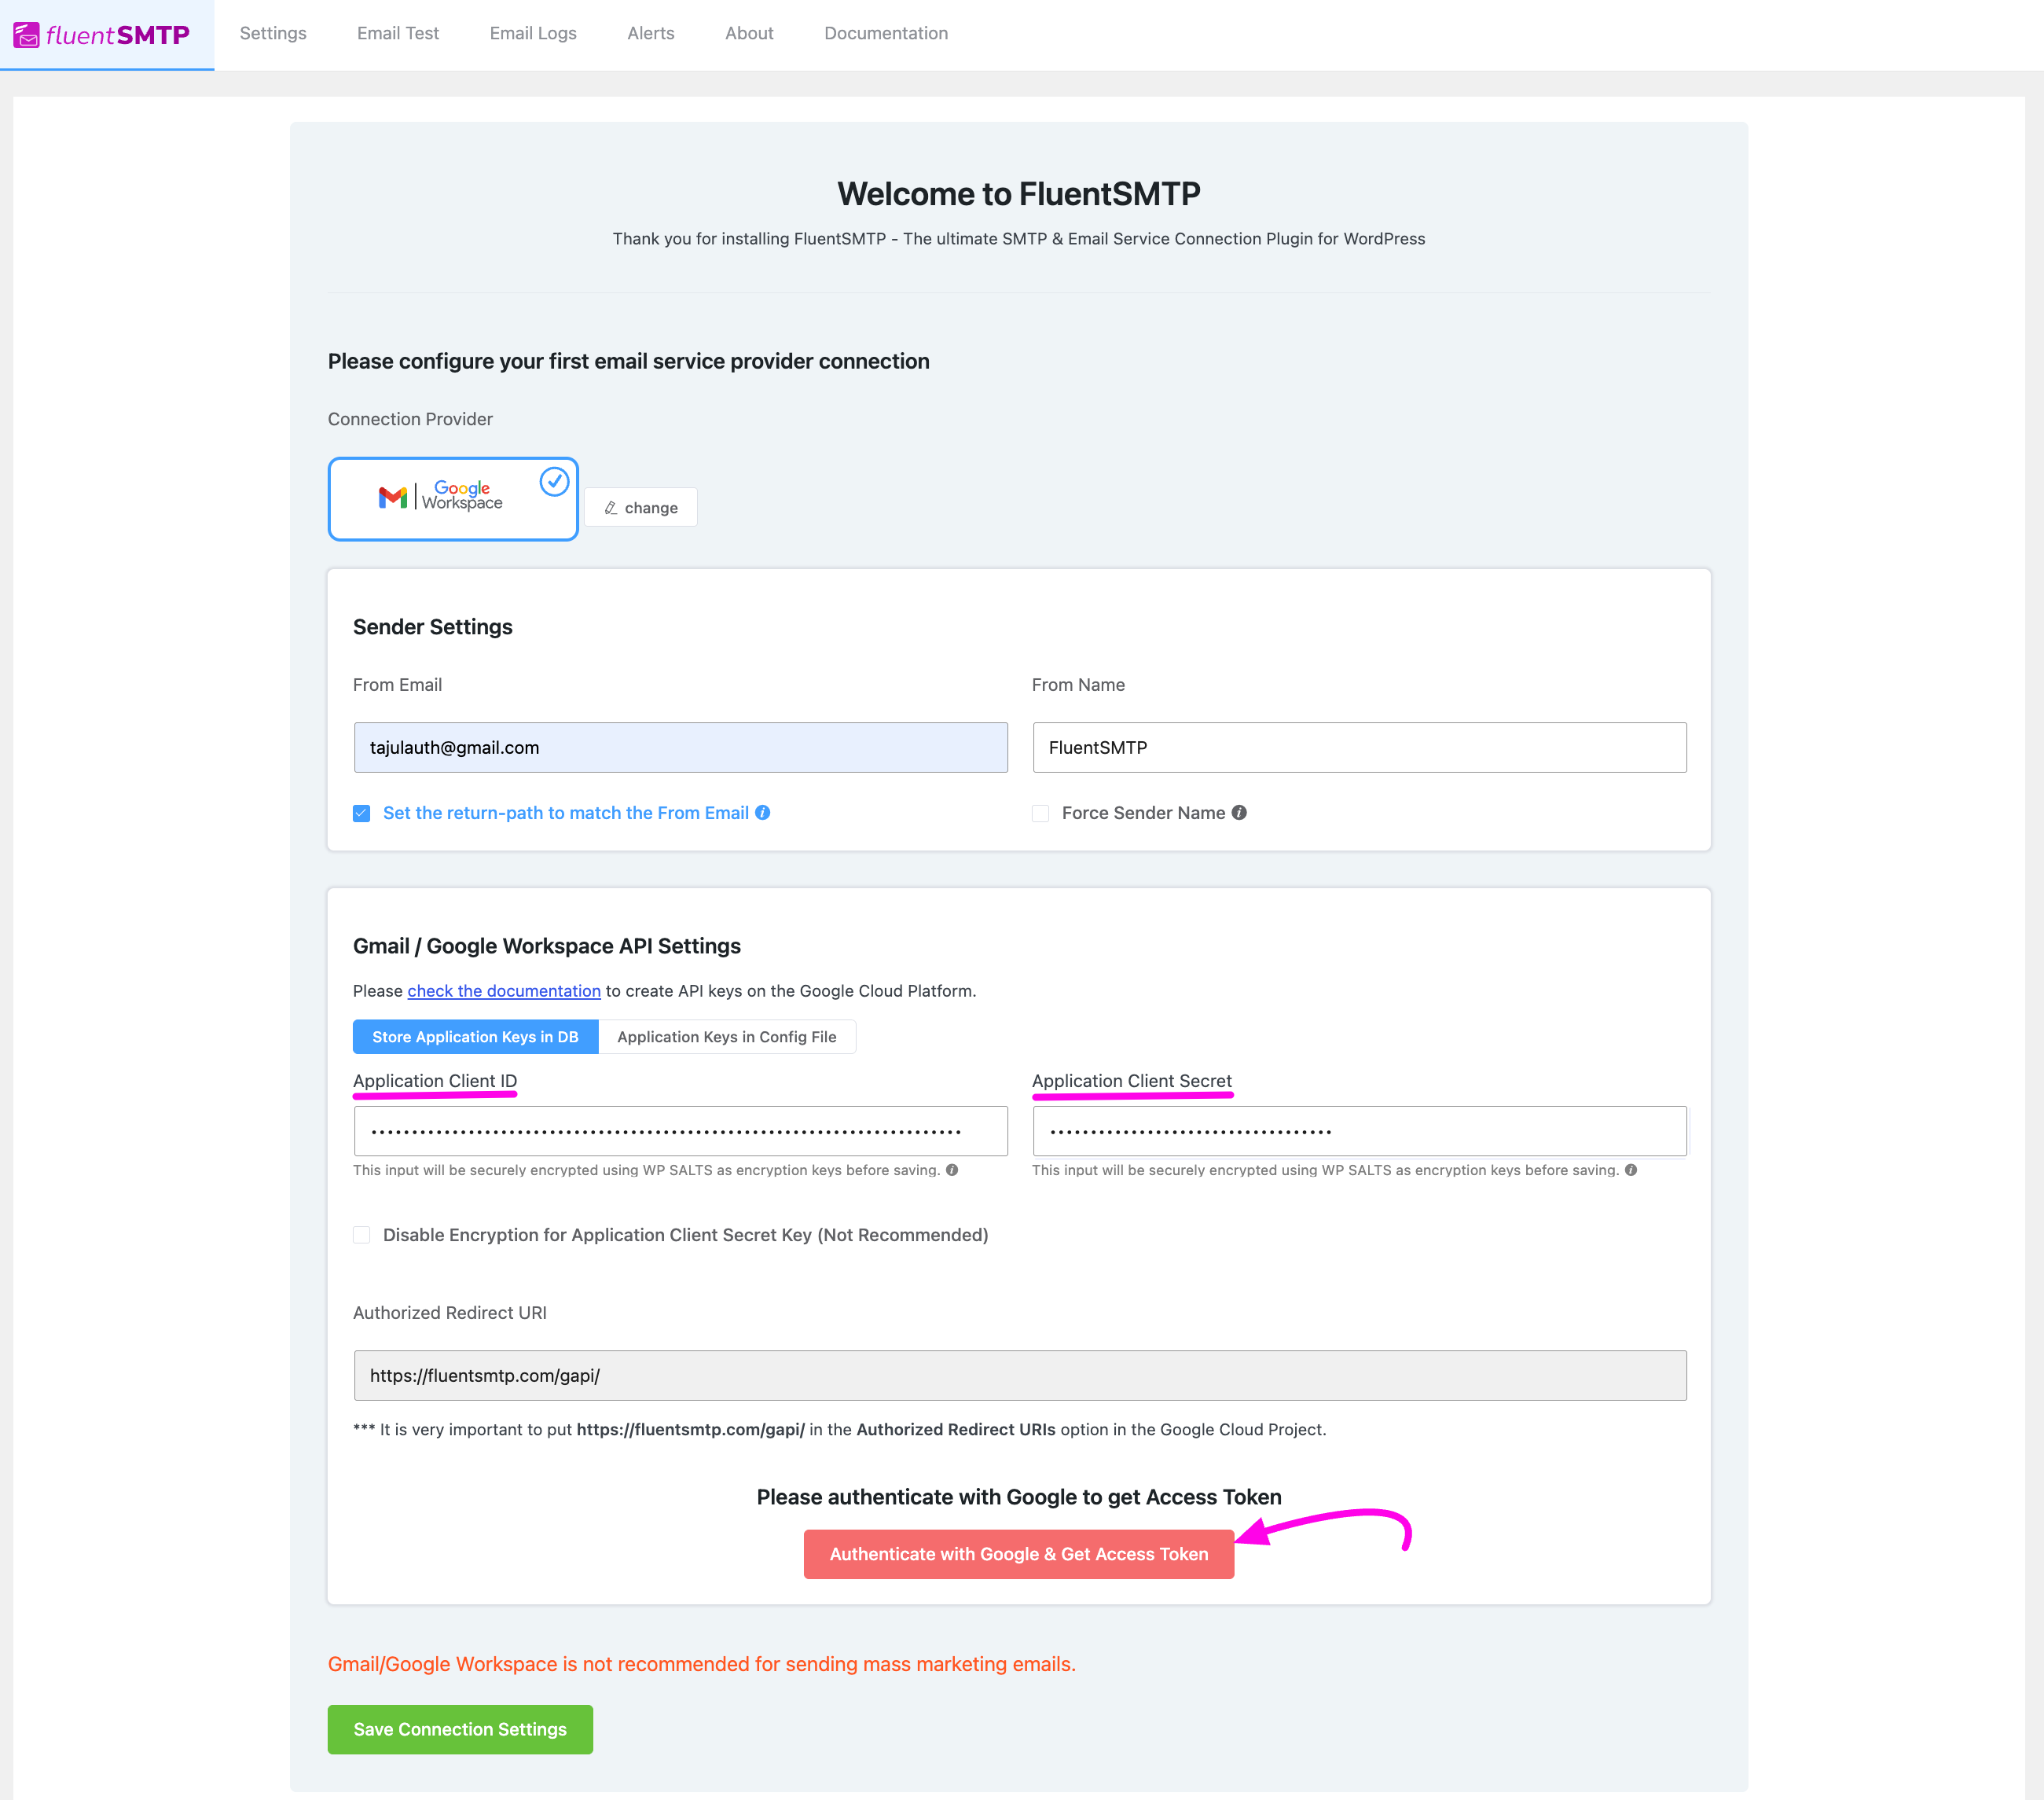
Task: Click the Authorized Redirect URI label
Action: pos(450,1313)
